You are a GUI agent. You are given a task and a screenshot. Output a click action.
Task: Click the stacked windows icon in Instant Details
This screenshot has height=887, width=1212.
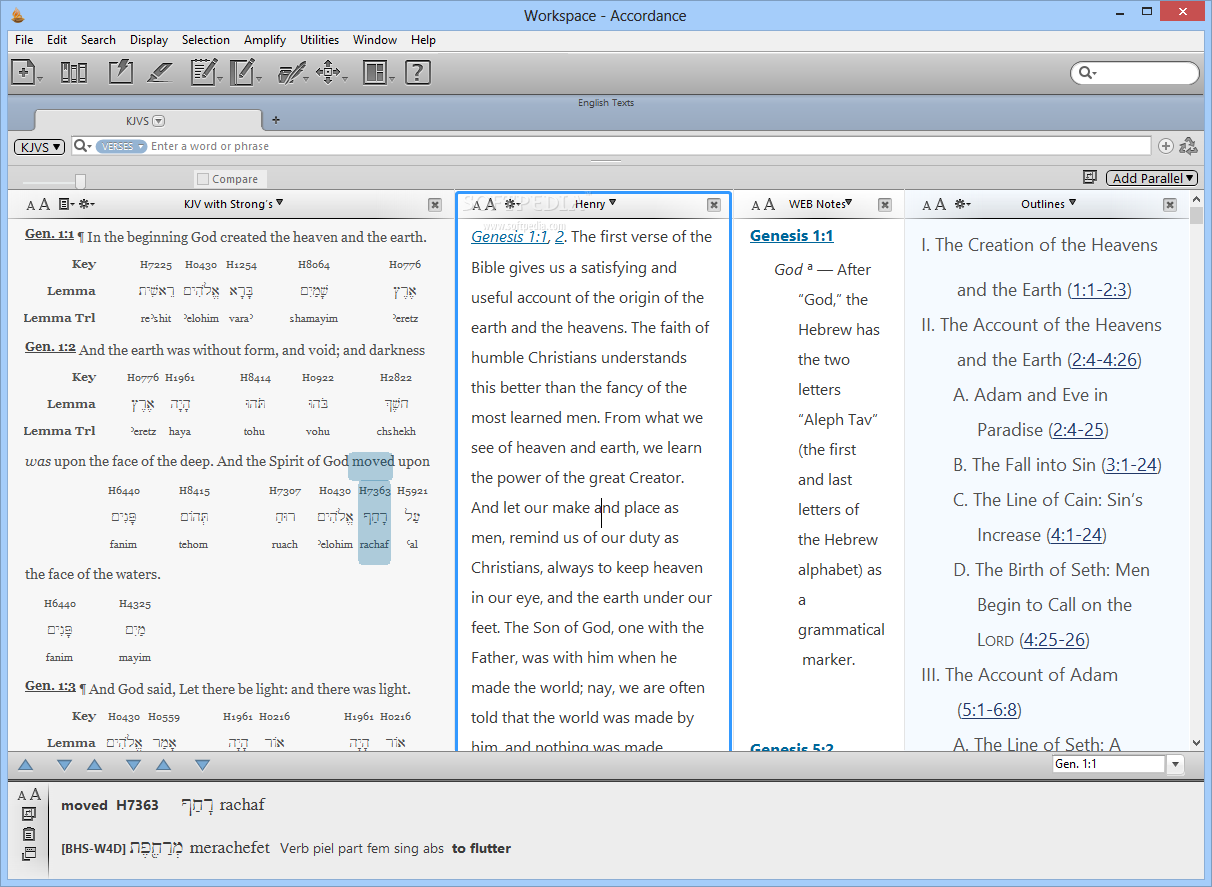(28, 853)
